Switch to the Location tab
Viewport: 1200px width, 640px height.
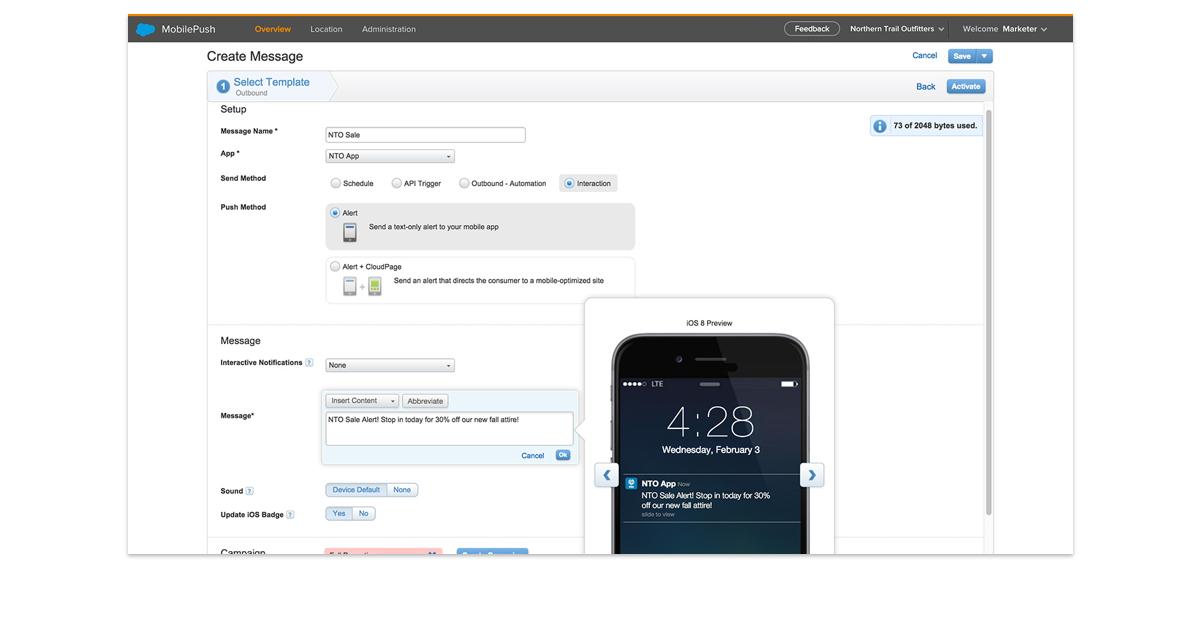click(x=326, y=29)
